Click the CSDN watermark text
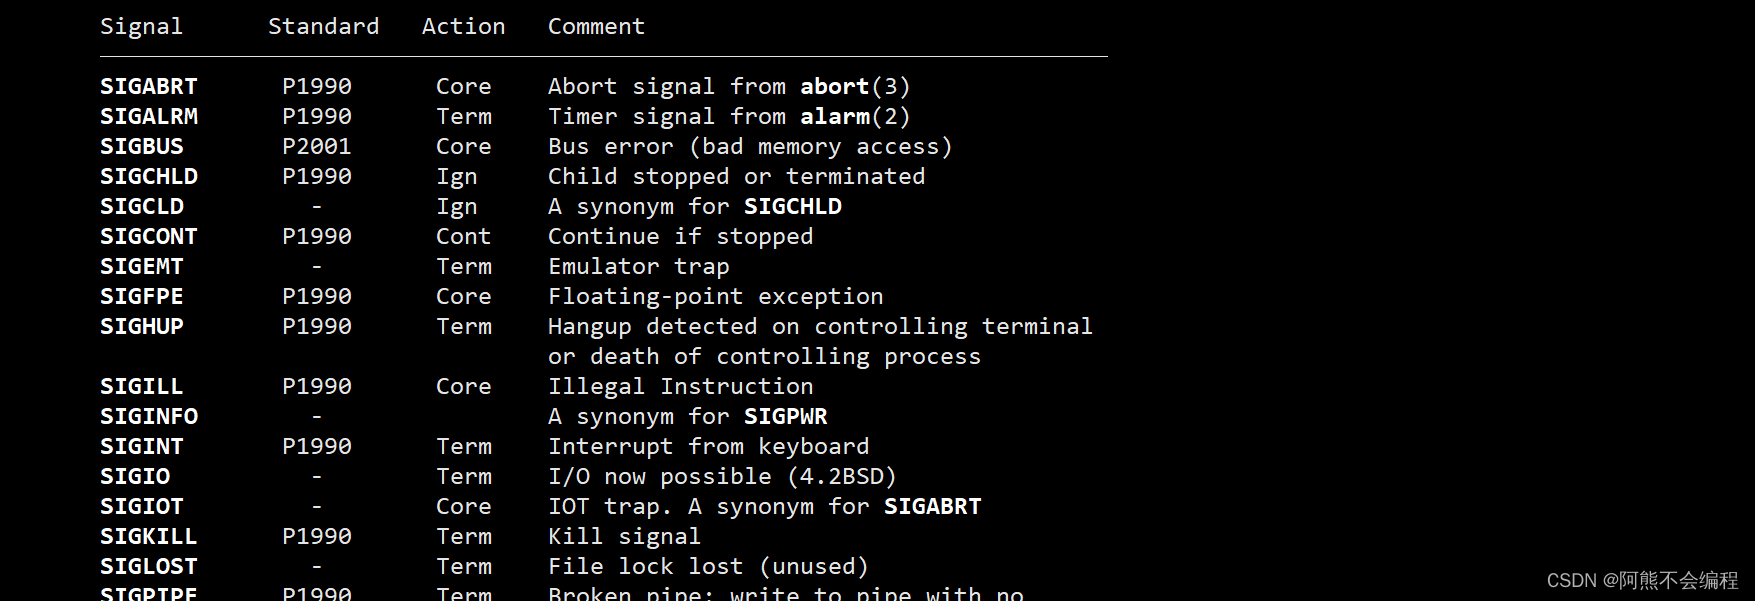1755x601 pixels. (1643, 581)
